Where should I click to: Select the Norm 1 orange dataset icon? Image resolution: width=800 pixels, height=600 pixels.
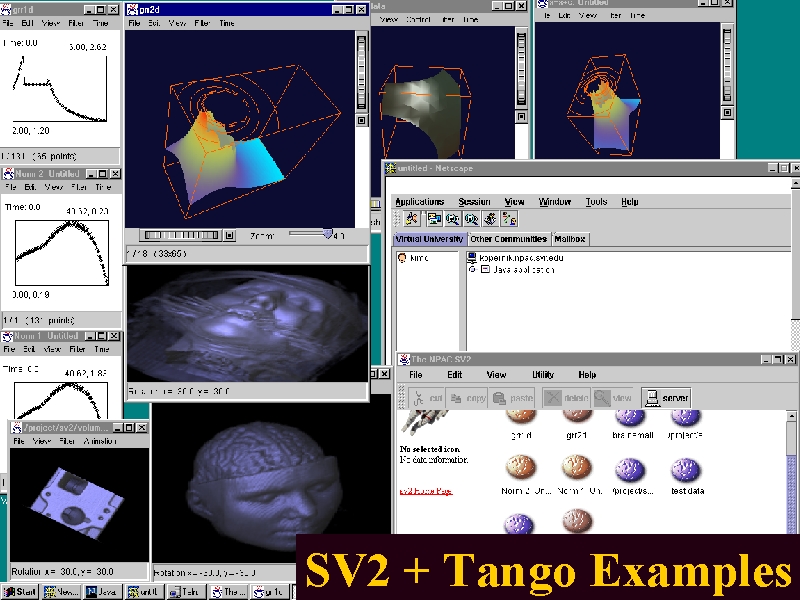pos(577,467)
